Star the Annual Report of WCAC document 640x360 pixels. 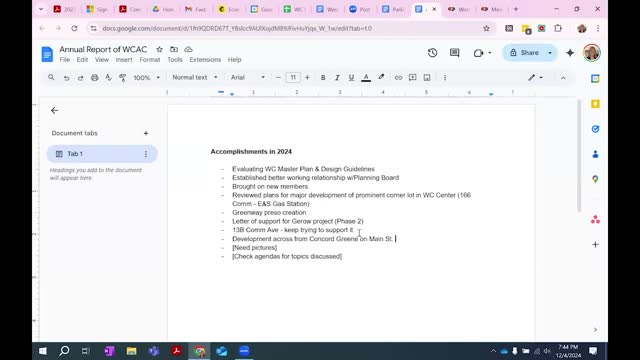[159, 49]
